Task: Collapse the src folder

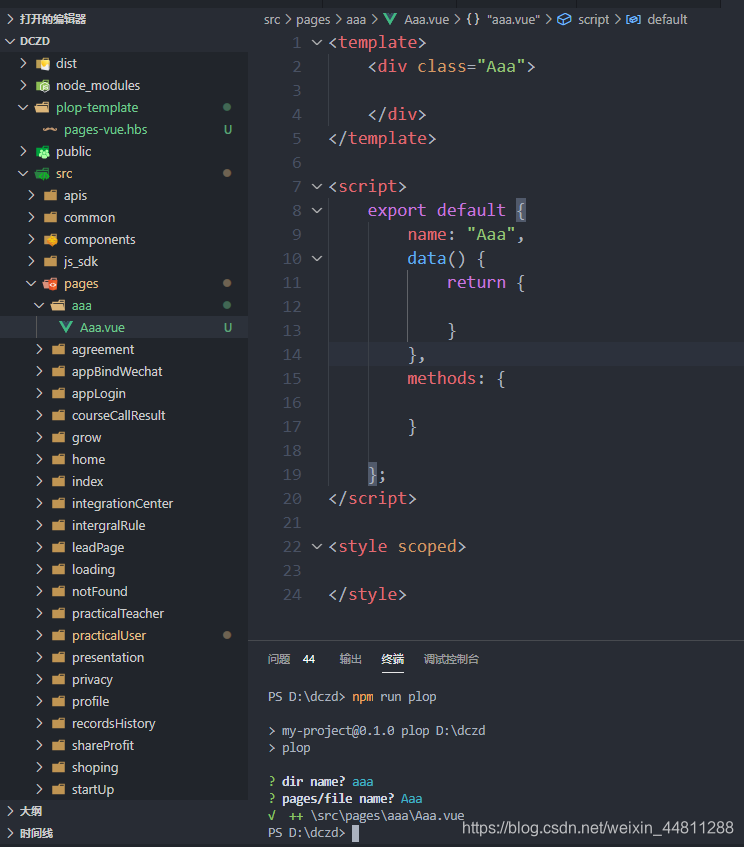Action: pyautogui.click(x=23, y=173)
